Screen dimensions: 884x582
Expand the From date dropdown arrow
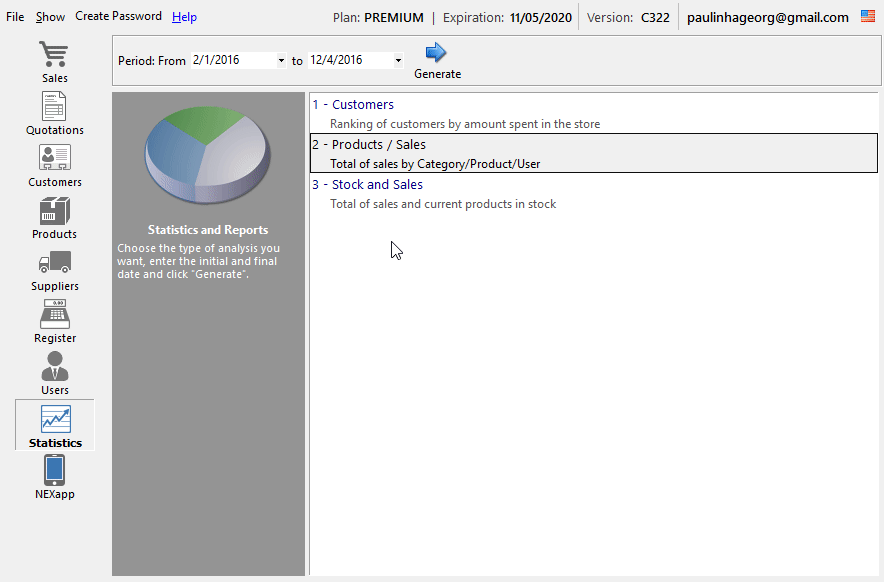(281, 60)
